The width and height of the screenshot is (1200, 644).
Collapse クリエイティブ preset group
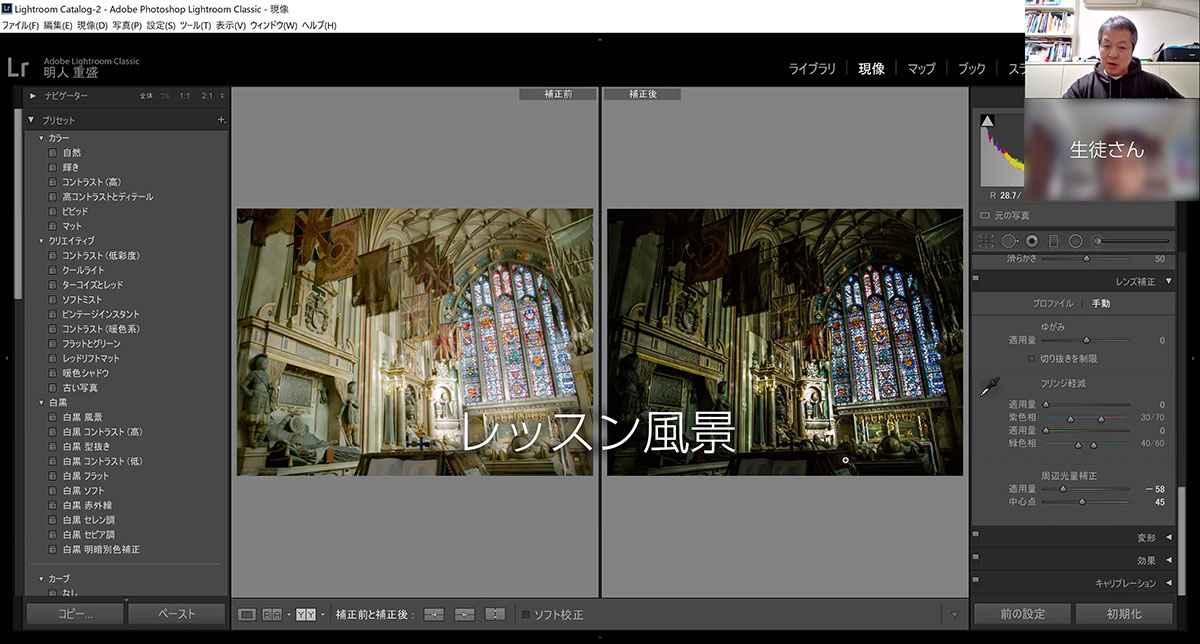click(42, 241)
